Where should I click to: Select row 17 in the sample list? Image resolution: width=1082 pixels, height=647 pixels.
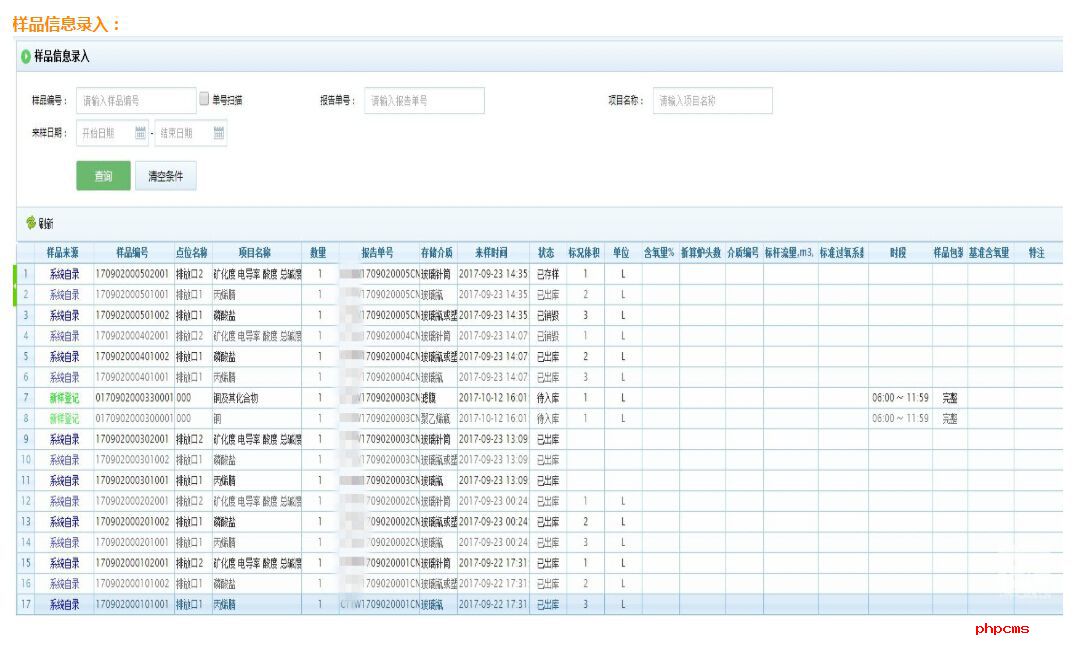(200, 604)
